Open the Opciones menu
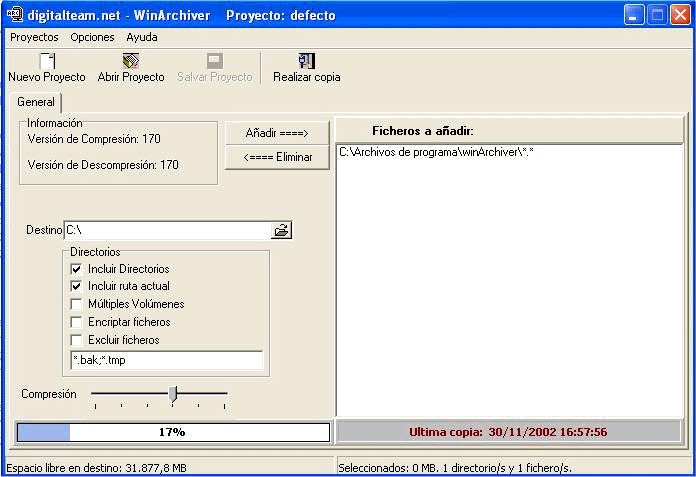The image size is (696, 477). pyautogui.click(x=92, y=37)
